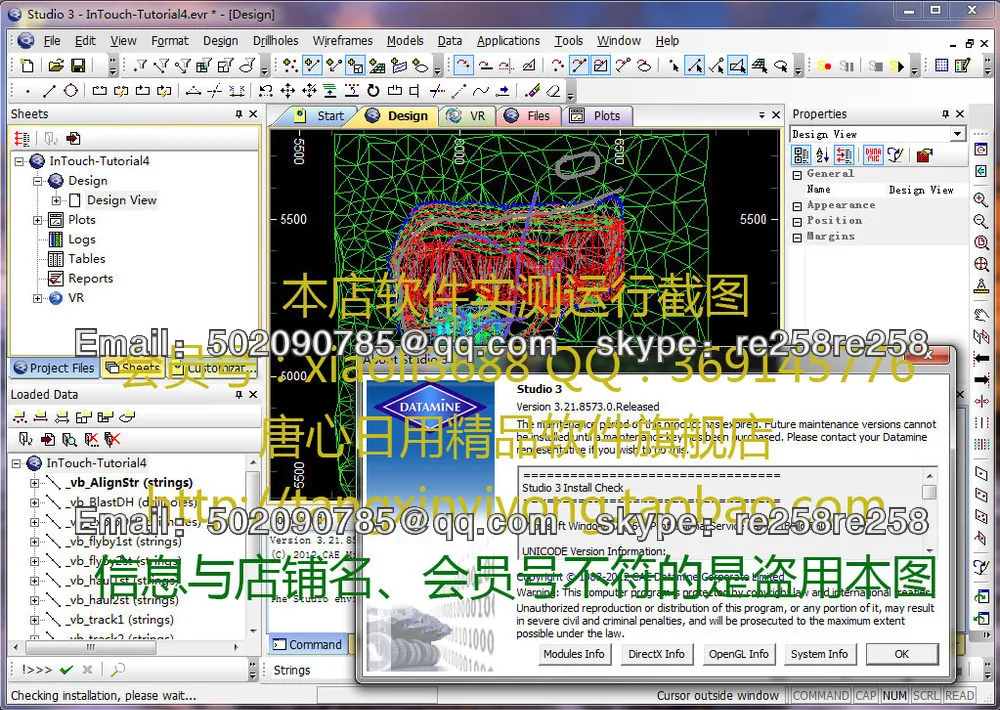The image size is (1000, 710).
Task: Open the Command tab at bottom
Action: click(x=308, y=644)
